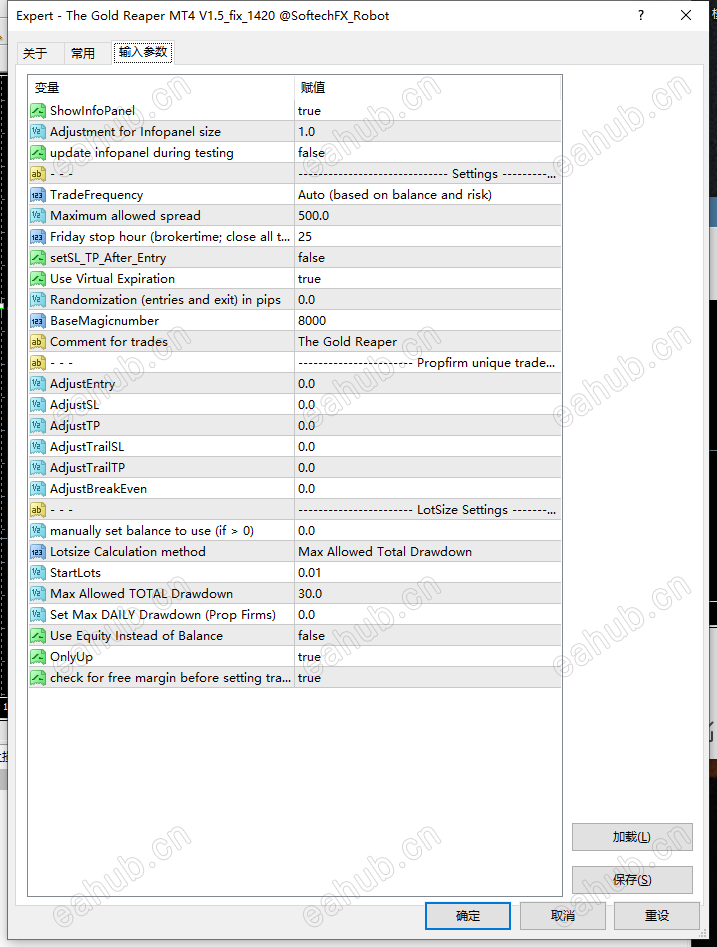This screenshot has height=947, width=717.
Task: Cancel with the 取消 button
Action: [562, 916]
